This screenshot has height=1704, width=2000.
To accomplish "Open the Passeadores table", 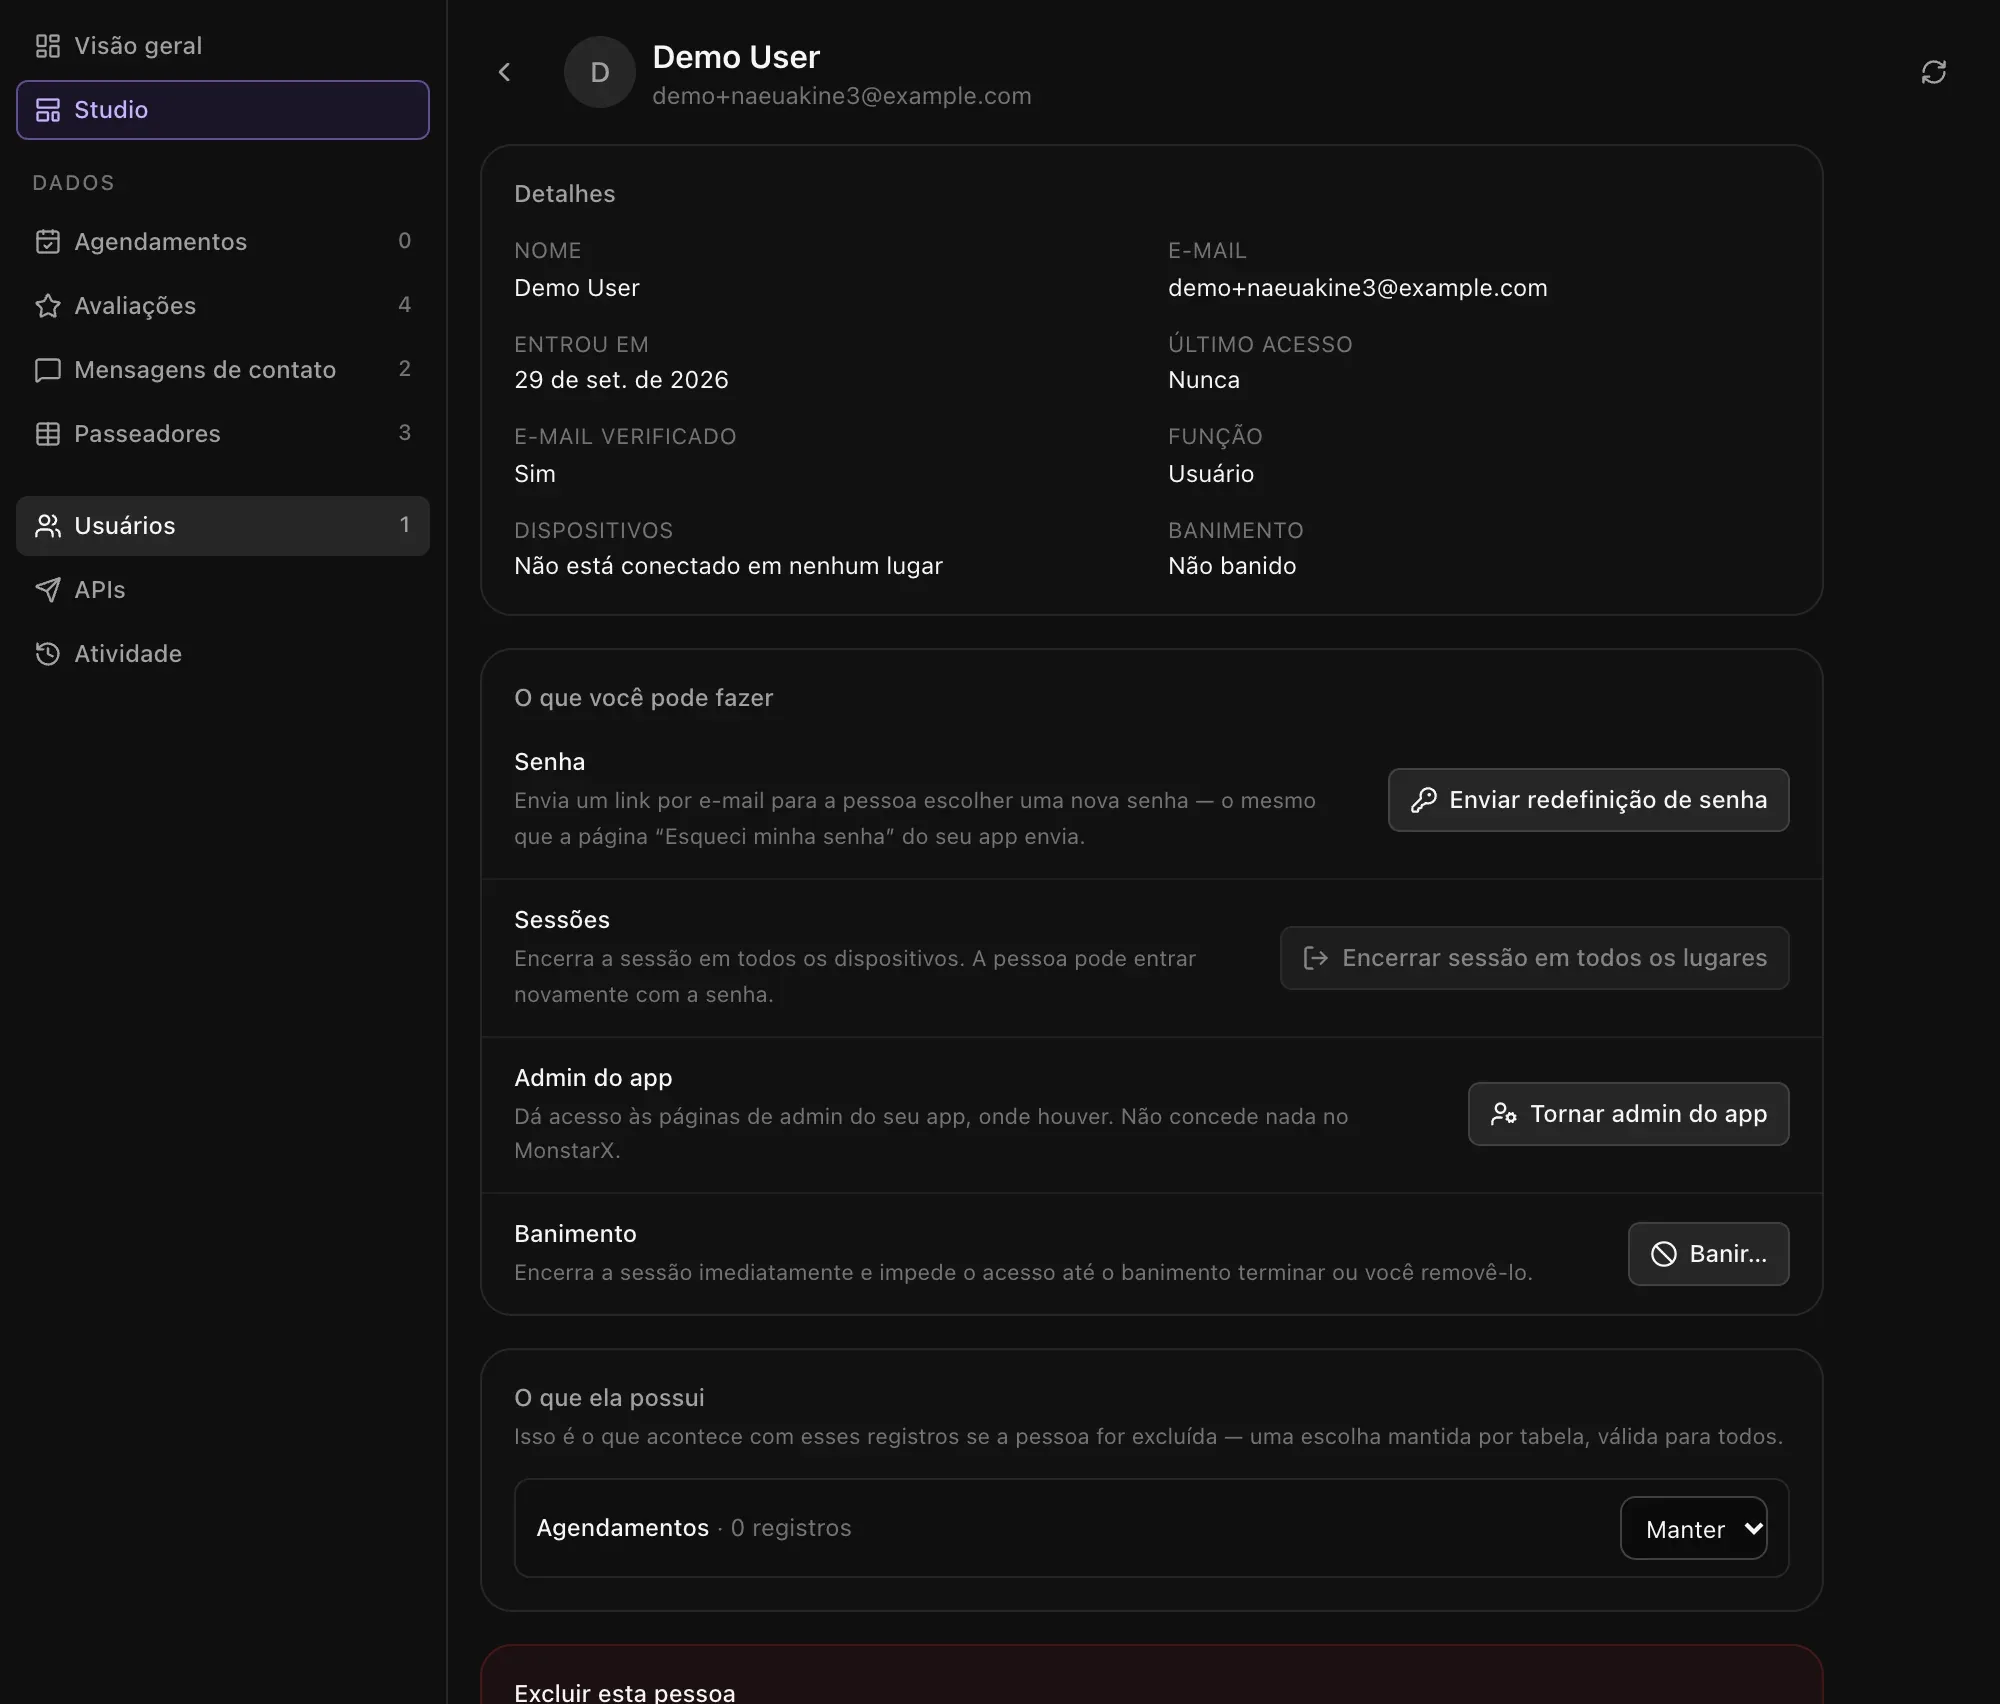I will (x=223, y=434).
